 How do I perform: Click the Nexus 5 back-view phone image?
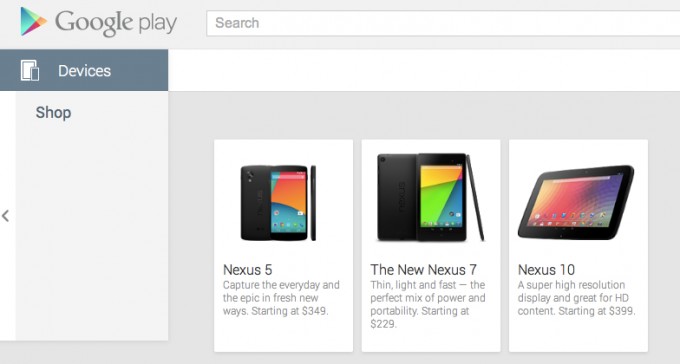click(x=256, y=203)
